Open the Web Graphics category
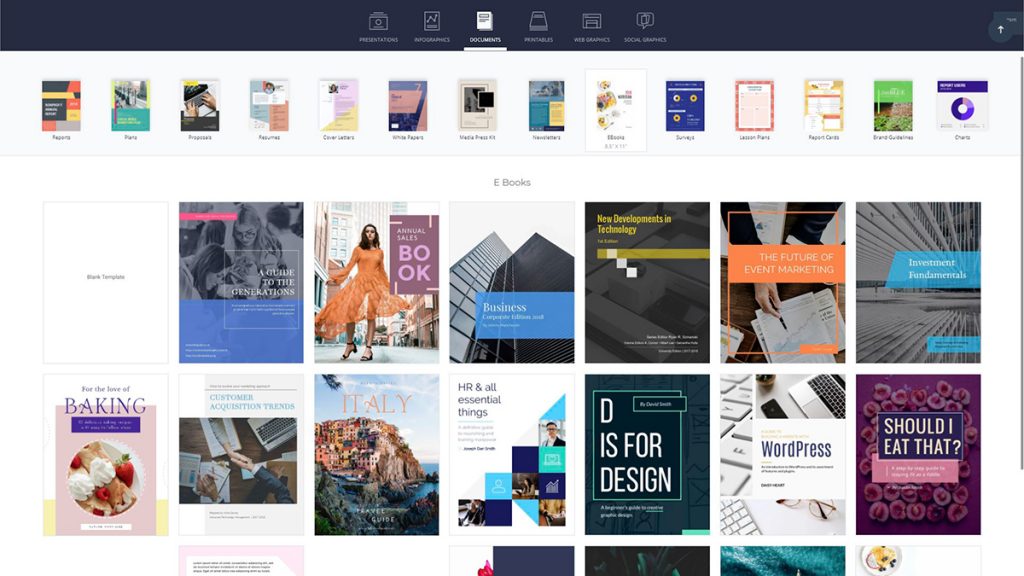 pos(592,27)
